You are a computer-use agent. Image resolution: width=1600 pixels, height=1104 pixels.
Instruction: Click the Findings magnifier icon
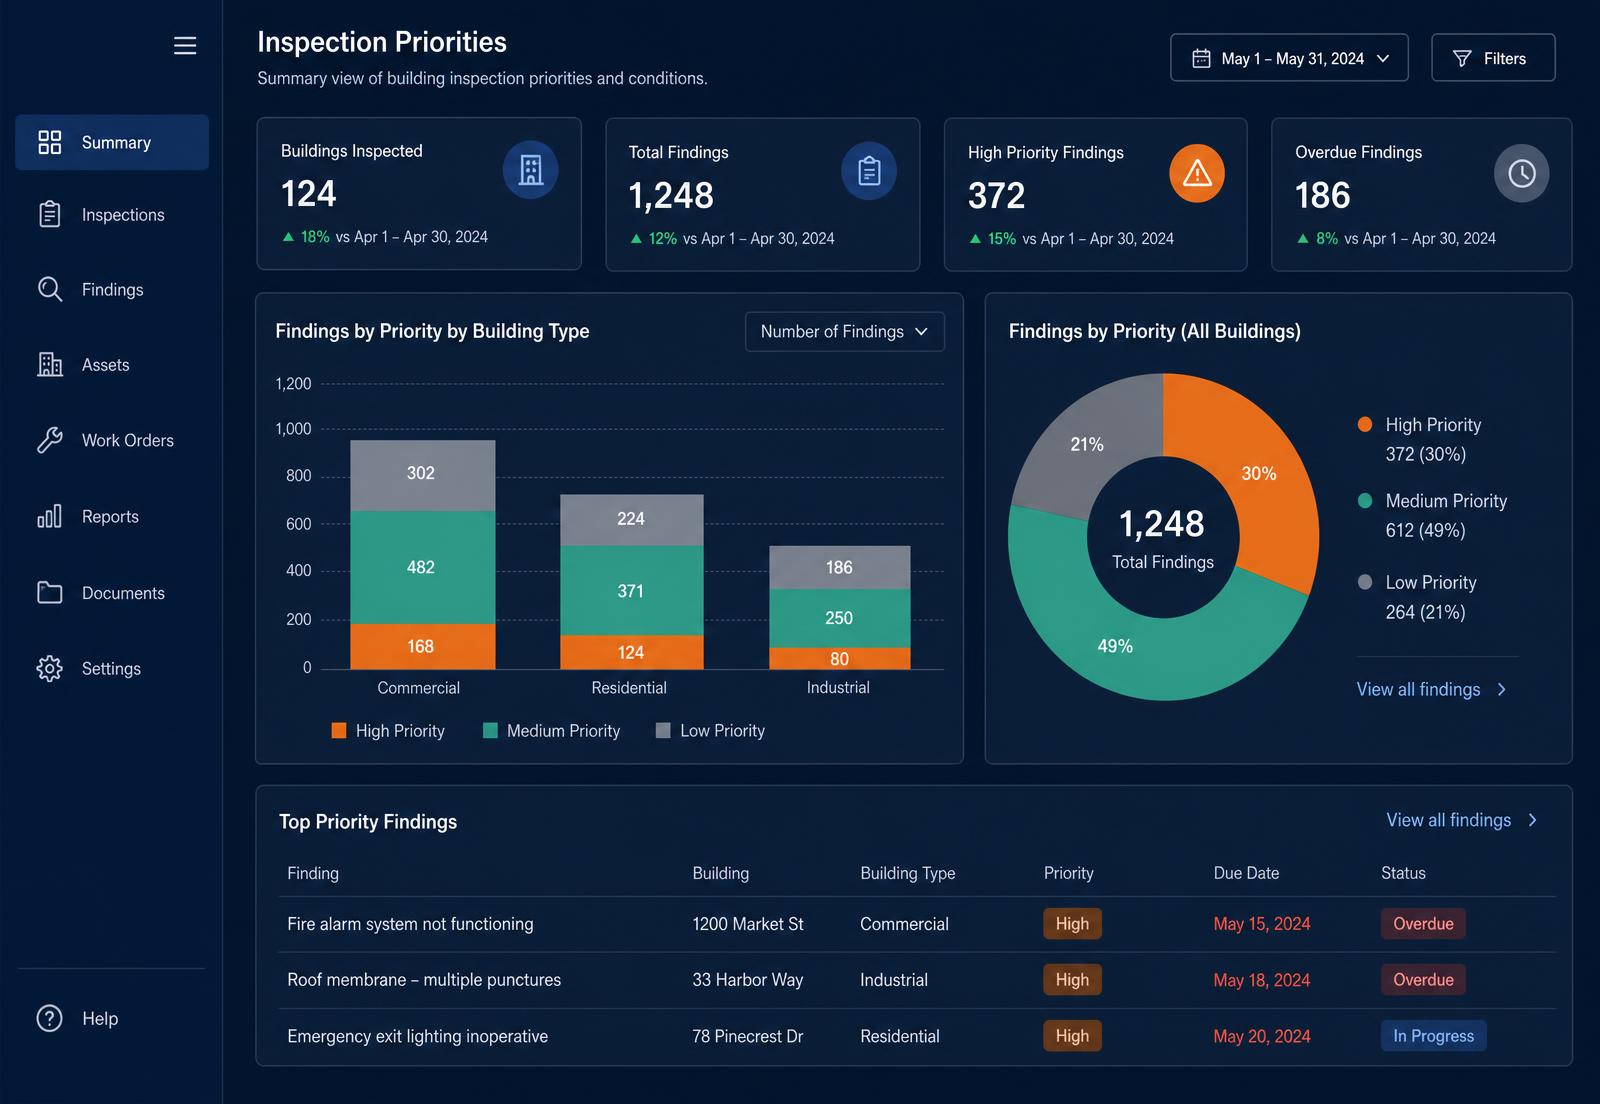(50, 289)
